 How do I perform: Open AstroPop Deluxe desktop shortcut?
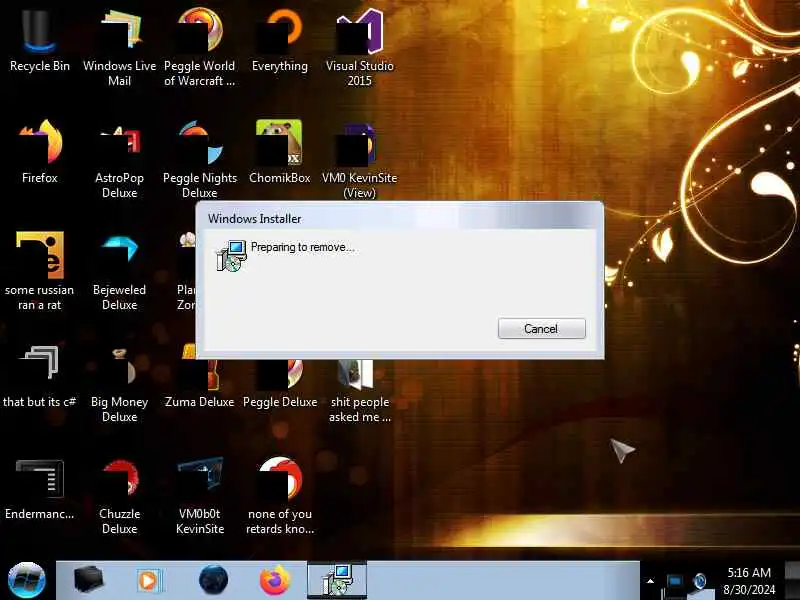[119, 160]
